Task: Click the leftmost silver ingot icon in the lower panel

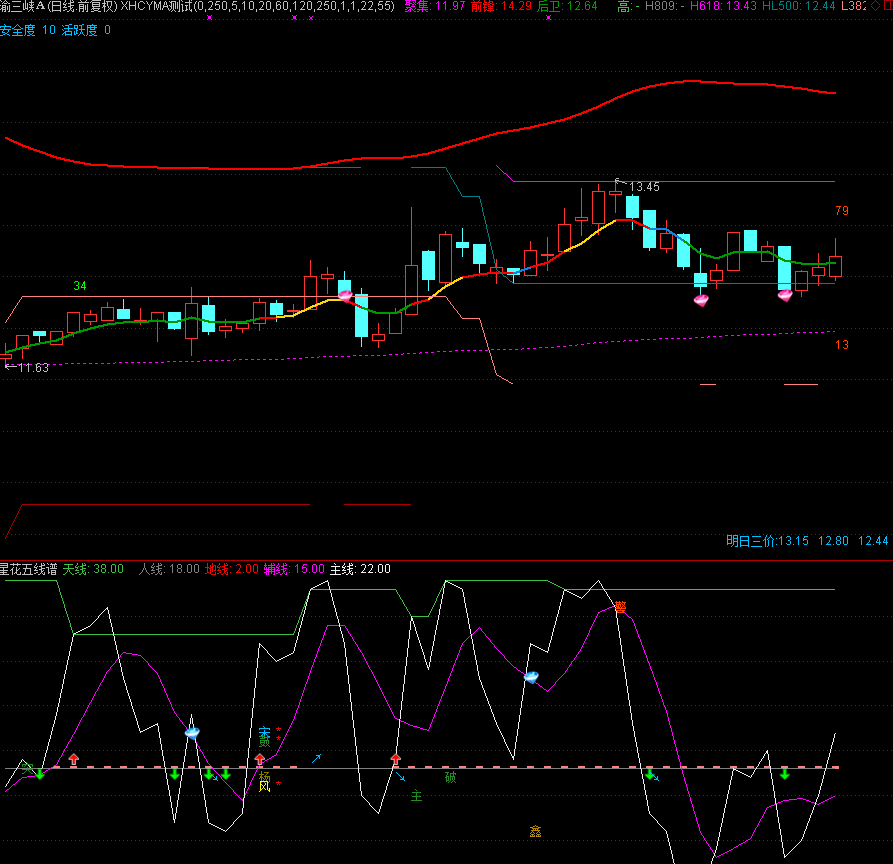Action: [192, 732]
